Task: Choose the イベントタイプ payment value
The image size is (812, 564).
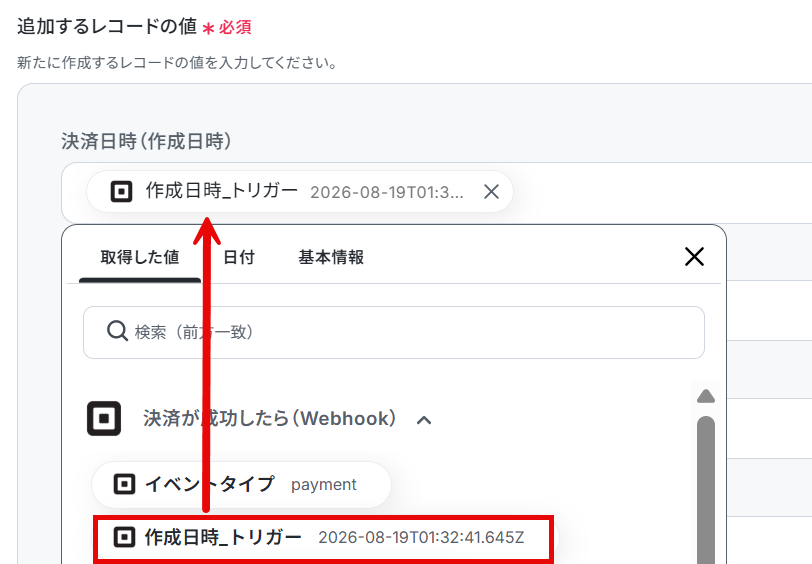Action: click(241, 485)
